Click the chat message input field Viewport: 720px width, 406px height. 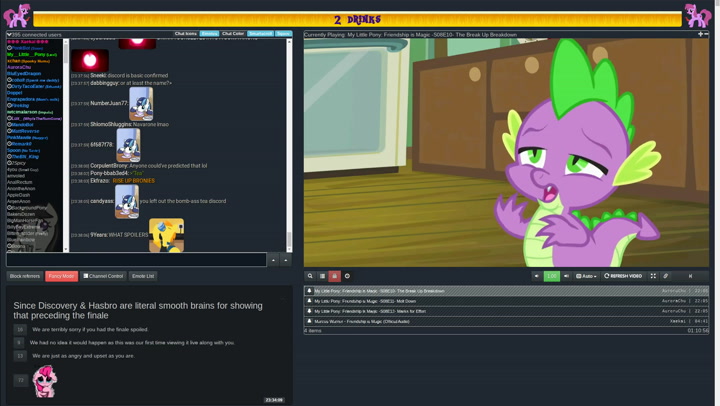pyautogui.click(x=136, y=260)
